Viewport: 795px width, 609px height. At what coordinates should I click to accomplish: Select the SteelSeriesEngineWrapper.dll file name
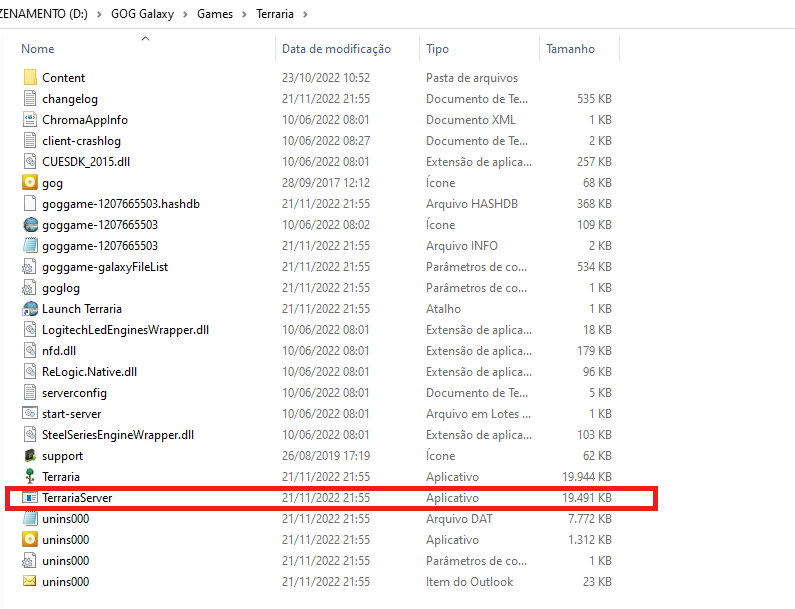click(x=118, y=435)
